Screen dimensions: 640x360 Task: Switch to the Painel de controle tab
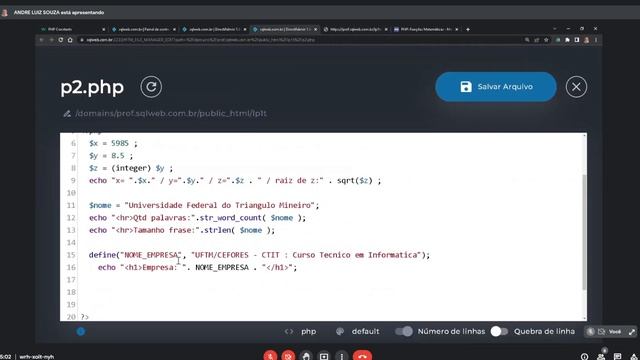[x=143, y=29]
